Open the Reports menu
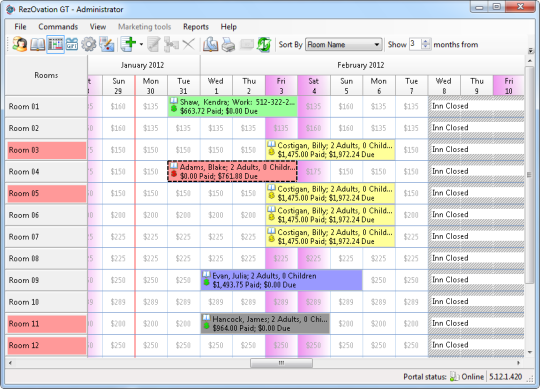 [x=196, y=27]
